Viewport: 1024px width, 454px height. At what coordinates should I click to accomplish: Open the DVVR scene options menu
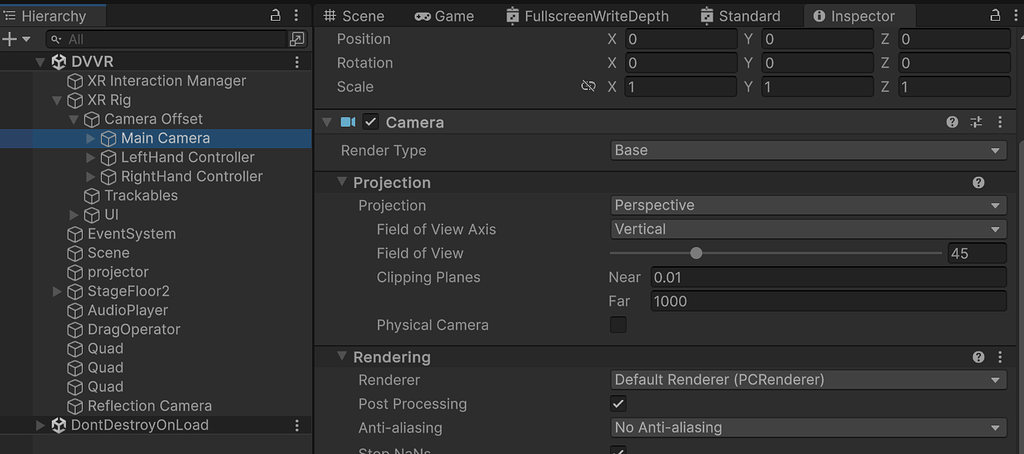coord(297,62)
